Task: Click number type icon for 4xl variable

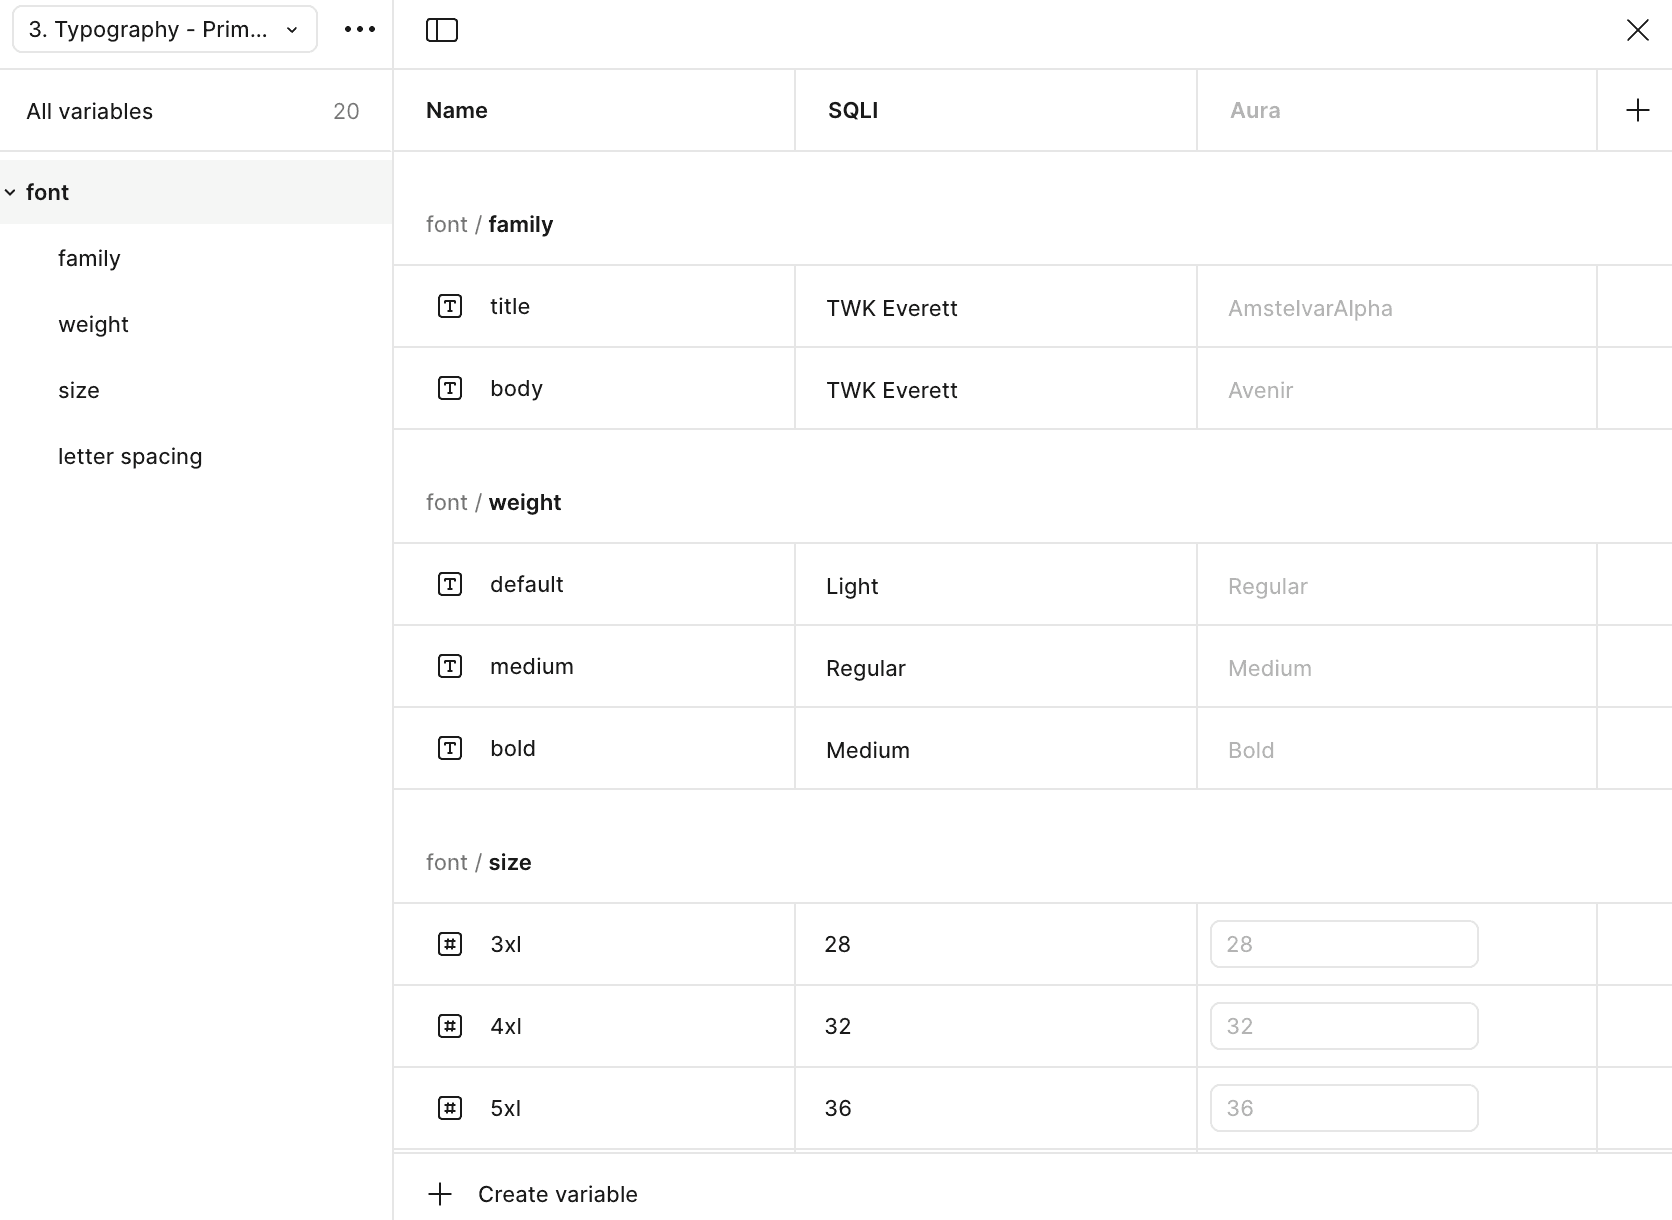Action: [450, 1026]
